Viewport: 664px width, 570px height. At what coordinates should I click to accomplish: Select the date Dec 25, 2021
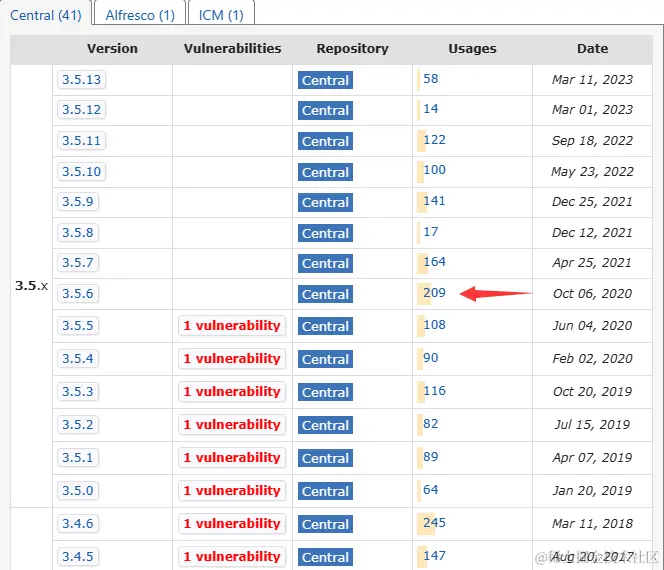pos(592,202)
